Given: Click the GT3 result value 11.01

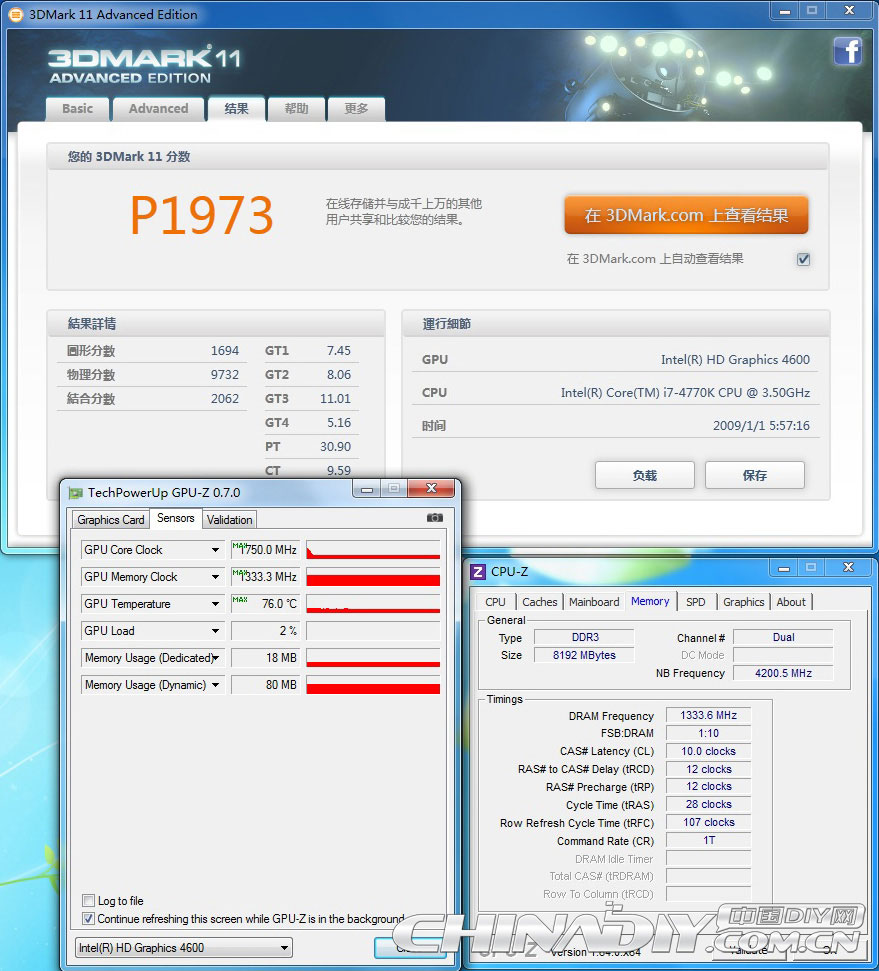Looking at the screenshot, I should point(335,399).
